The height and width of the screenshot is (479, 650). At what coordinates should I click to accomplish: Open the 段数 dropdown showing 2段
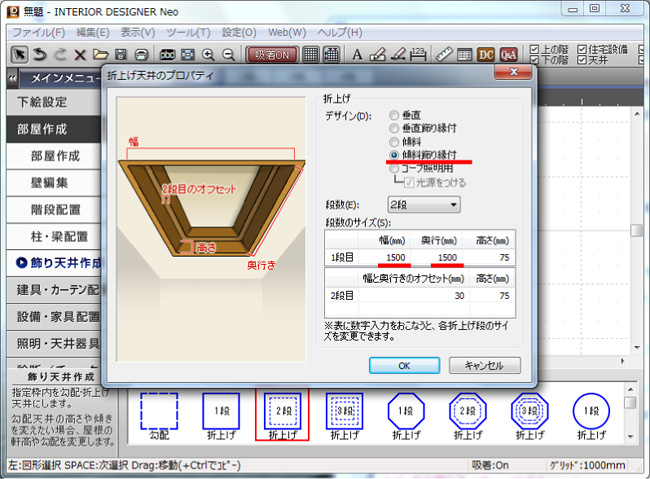coord(425,205)
